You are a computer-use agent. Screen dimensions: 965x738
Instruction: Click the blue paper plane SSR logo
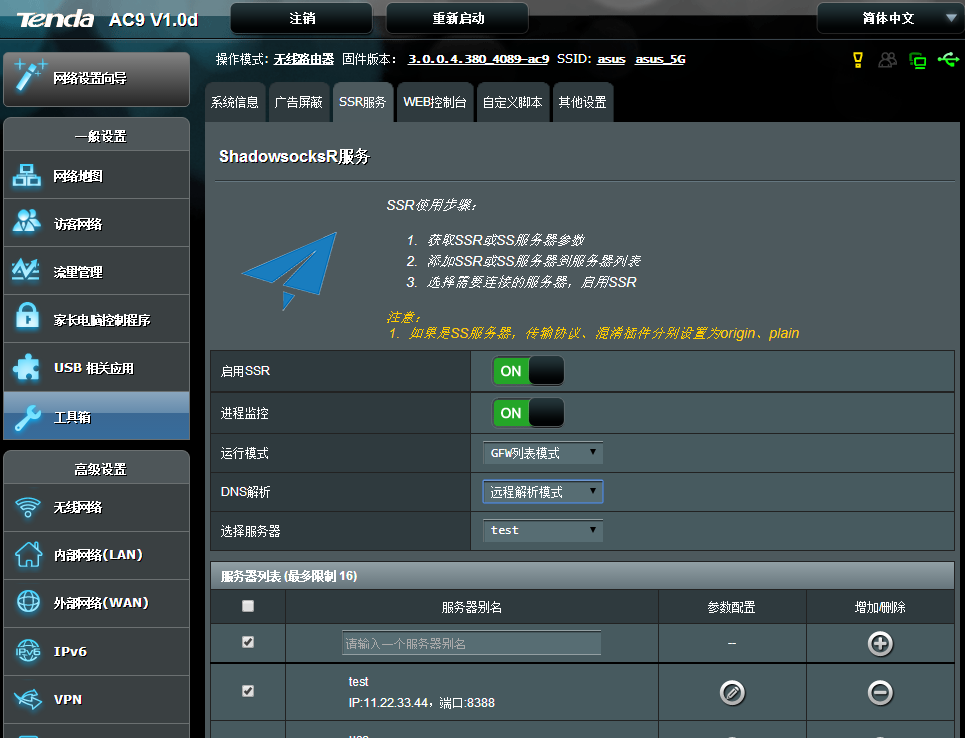pos(289,270)
